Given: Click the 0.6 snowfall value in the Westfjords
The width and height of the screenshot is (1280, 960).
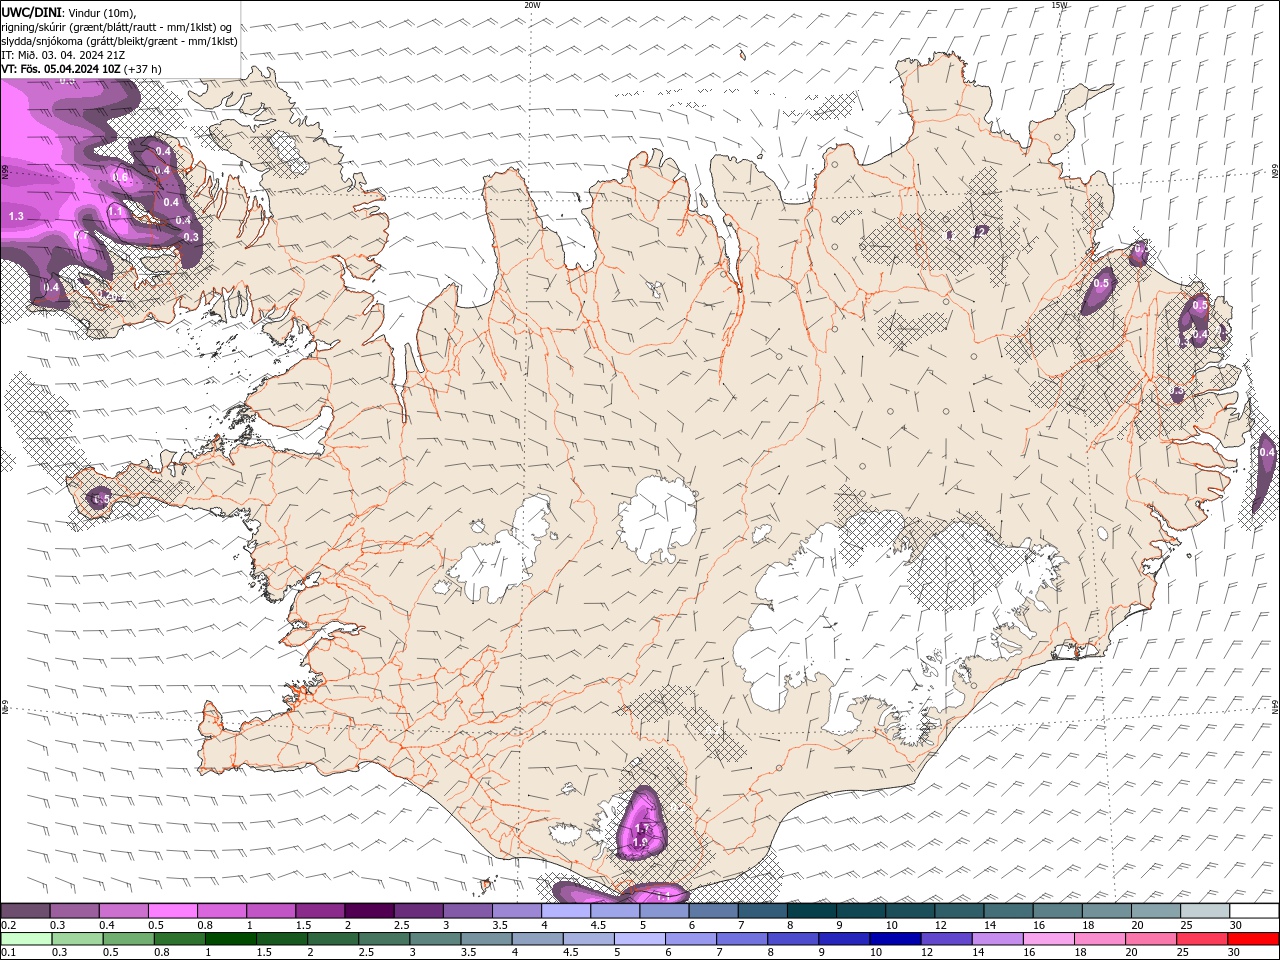Looking at the screenshot, I should point(120,177).
